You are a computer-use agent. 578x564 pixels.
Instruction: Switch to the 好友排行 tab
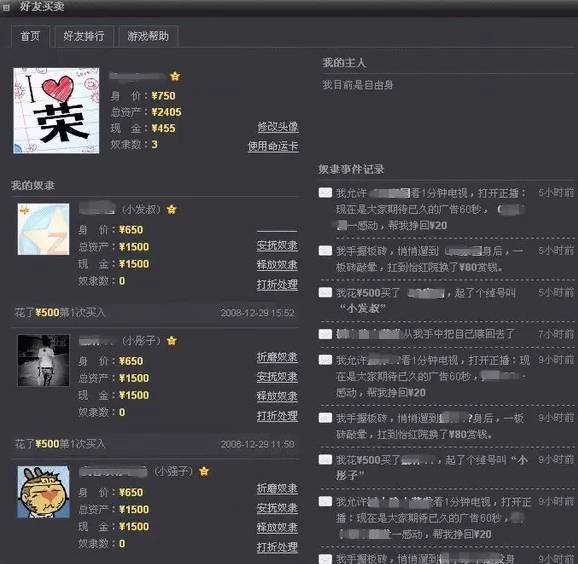pos(84,36)
